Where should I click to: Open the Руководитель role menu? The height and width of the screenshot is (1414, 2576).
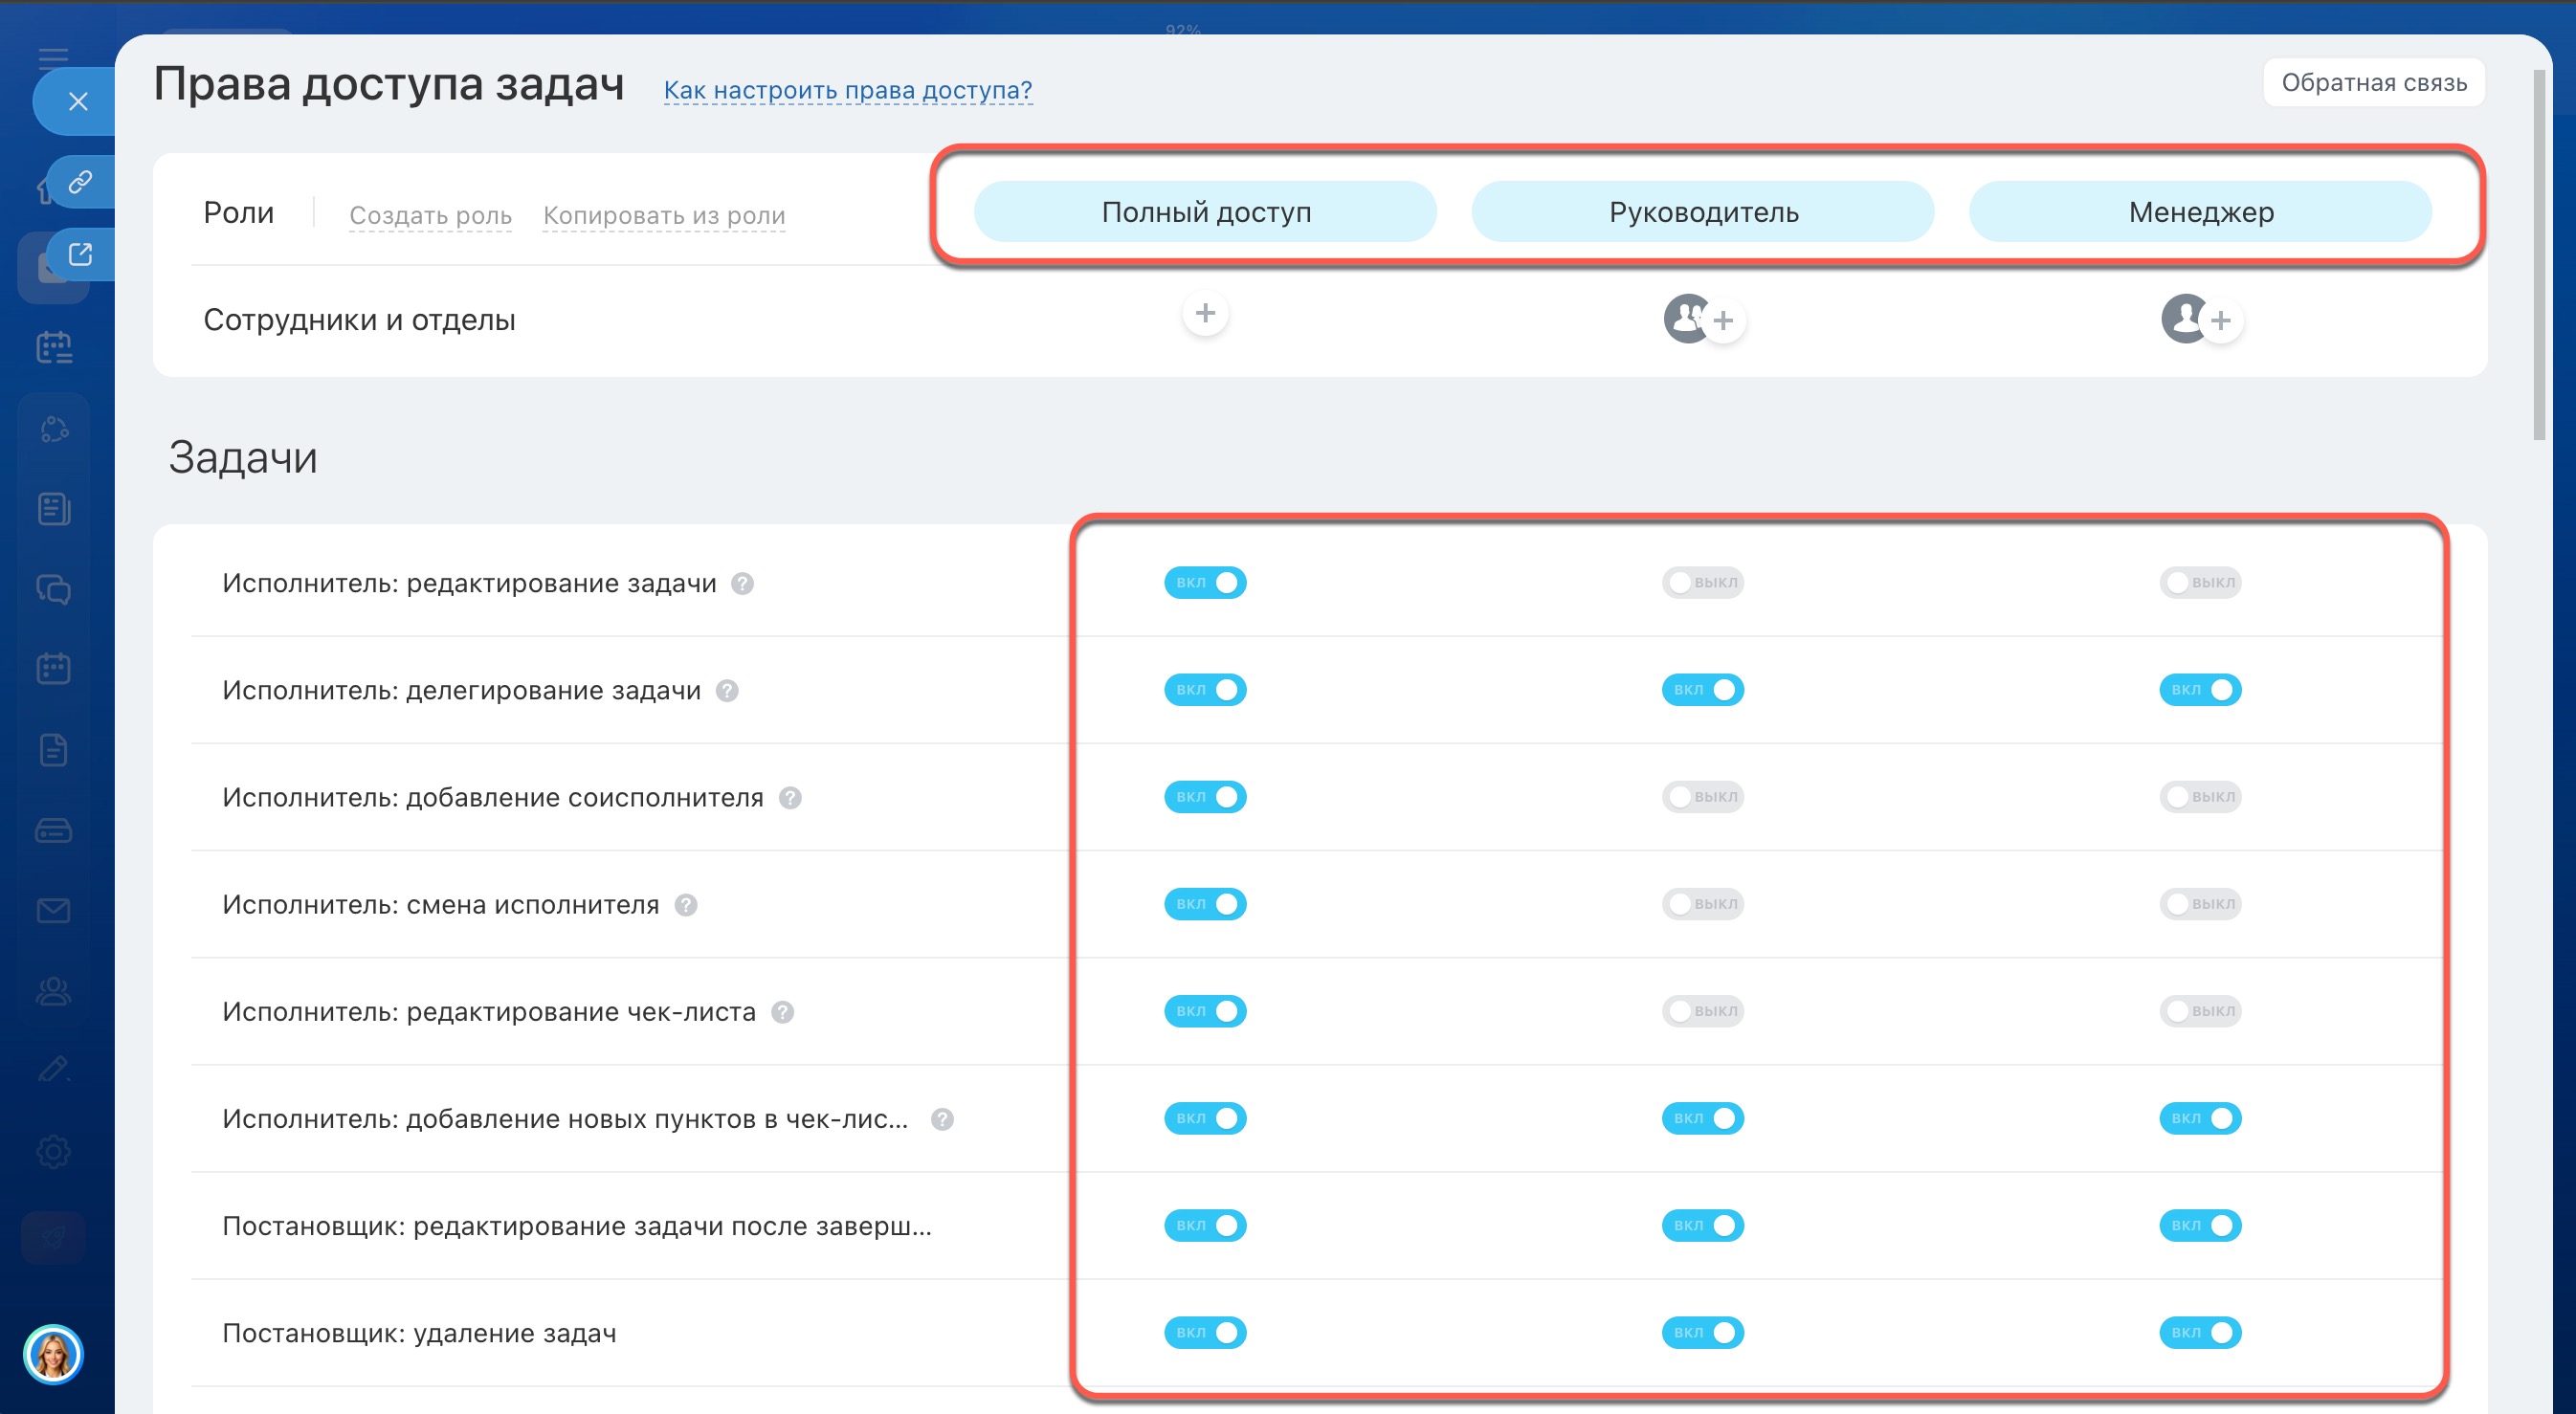pyautogui.click(x=1702, y=212)
